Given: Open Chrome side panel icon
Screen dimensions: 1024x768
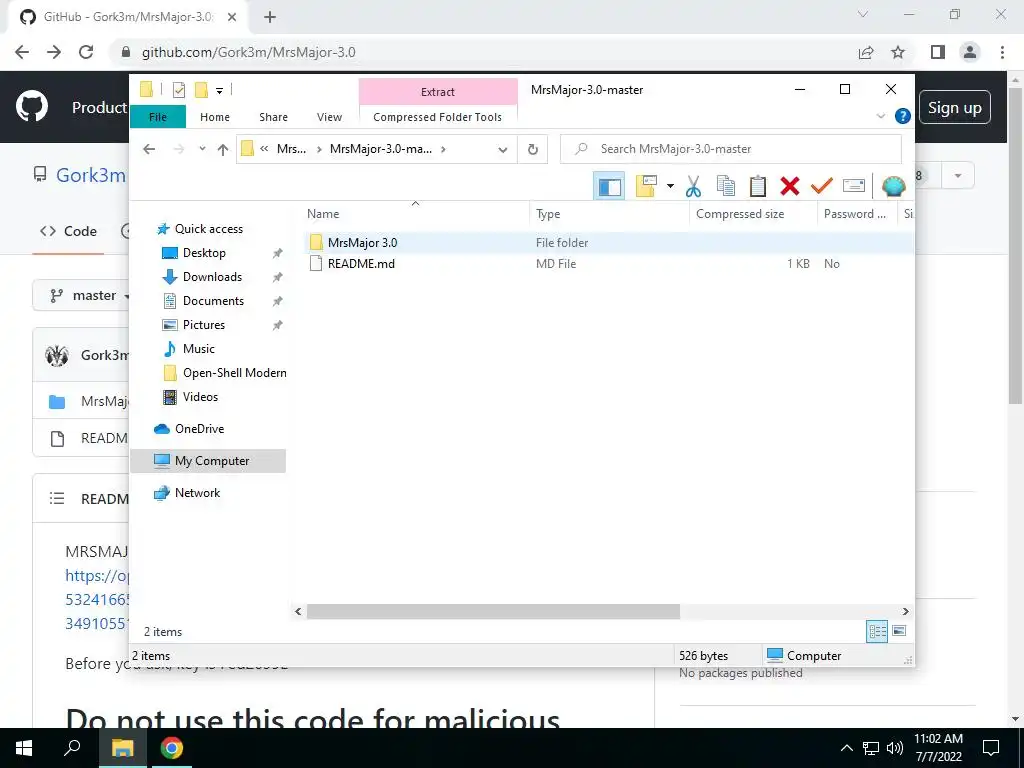Looking at the screenshot, I should [x=938, y=52].
